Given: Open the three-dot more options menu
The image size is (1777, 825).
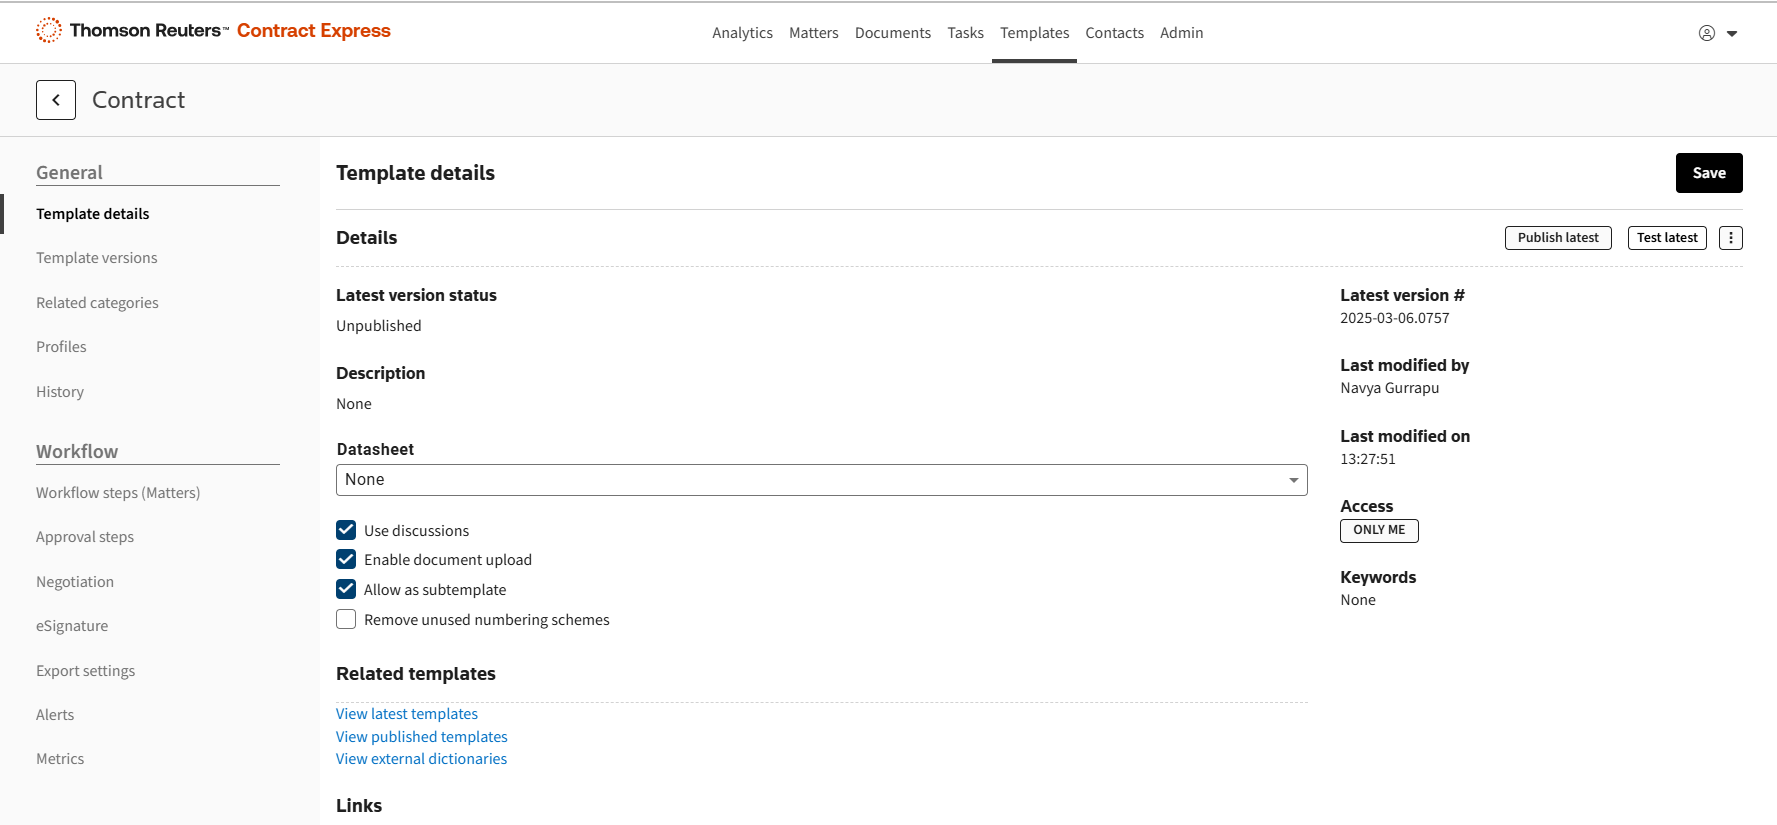Looking at the screenshot, I should (1730, 238).
